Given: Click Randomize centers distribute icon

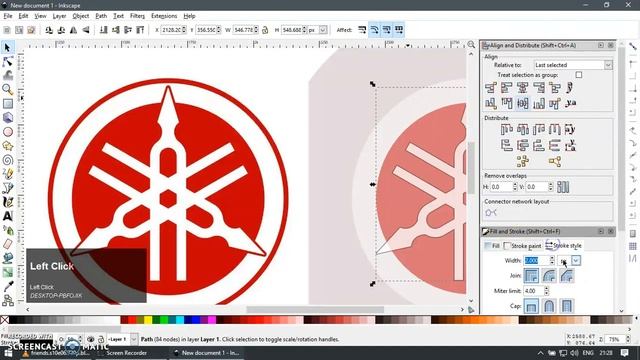Looking at the screenshot, I should (522, 161).
